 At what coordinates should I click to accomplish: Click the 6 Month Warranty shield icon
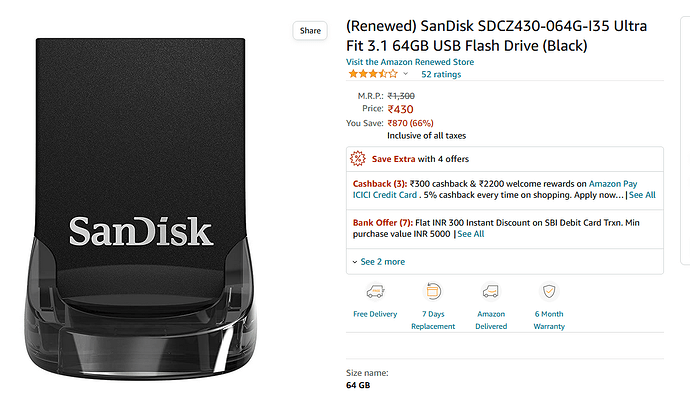(549, 291)
